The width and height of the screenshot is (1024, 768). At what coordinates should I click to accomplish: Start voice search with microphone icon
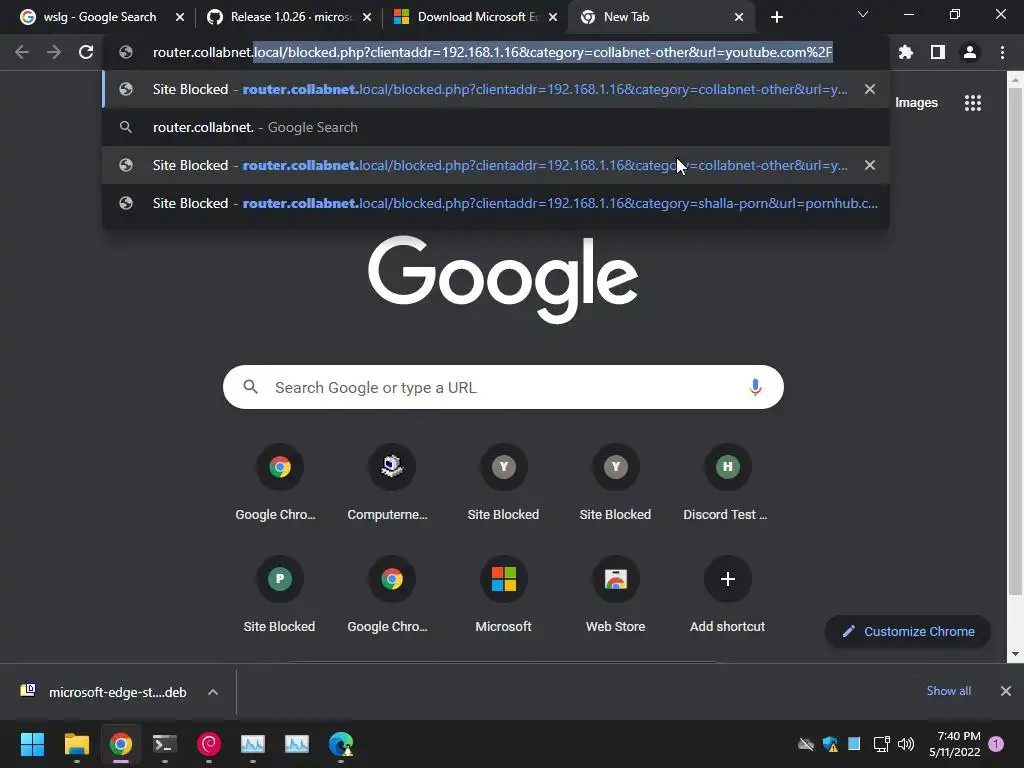(x=755, y=387)
